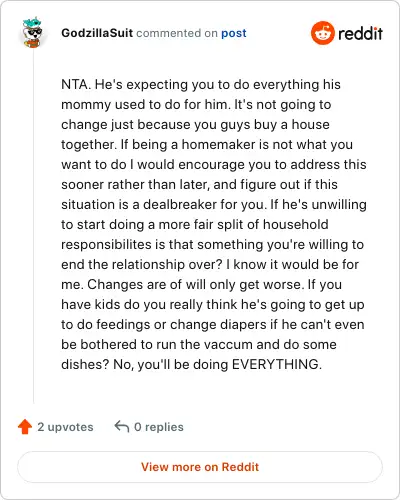Click the '0 replies' label

click(159, 427)
